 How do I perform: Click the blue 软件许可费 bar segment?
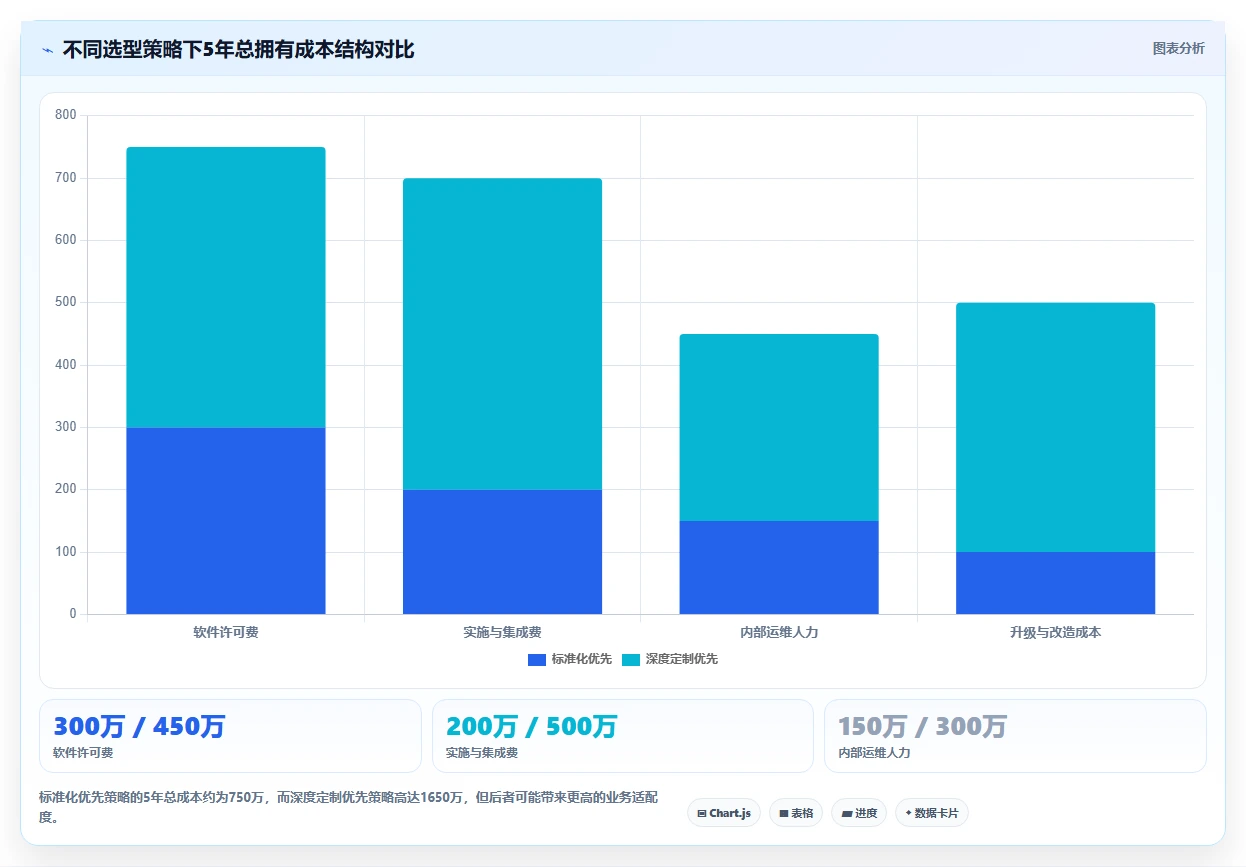click(226, 520)
